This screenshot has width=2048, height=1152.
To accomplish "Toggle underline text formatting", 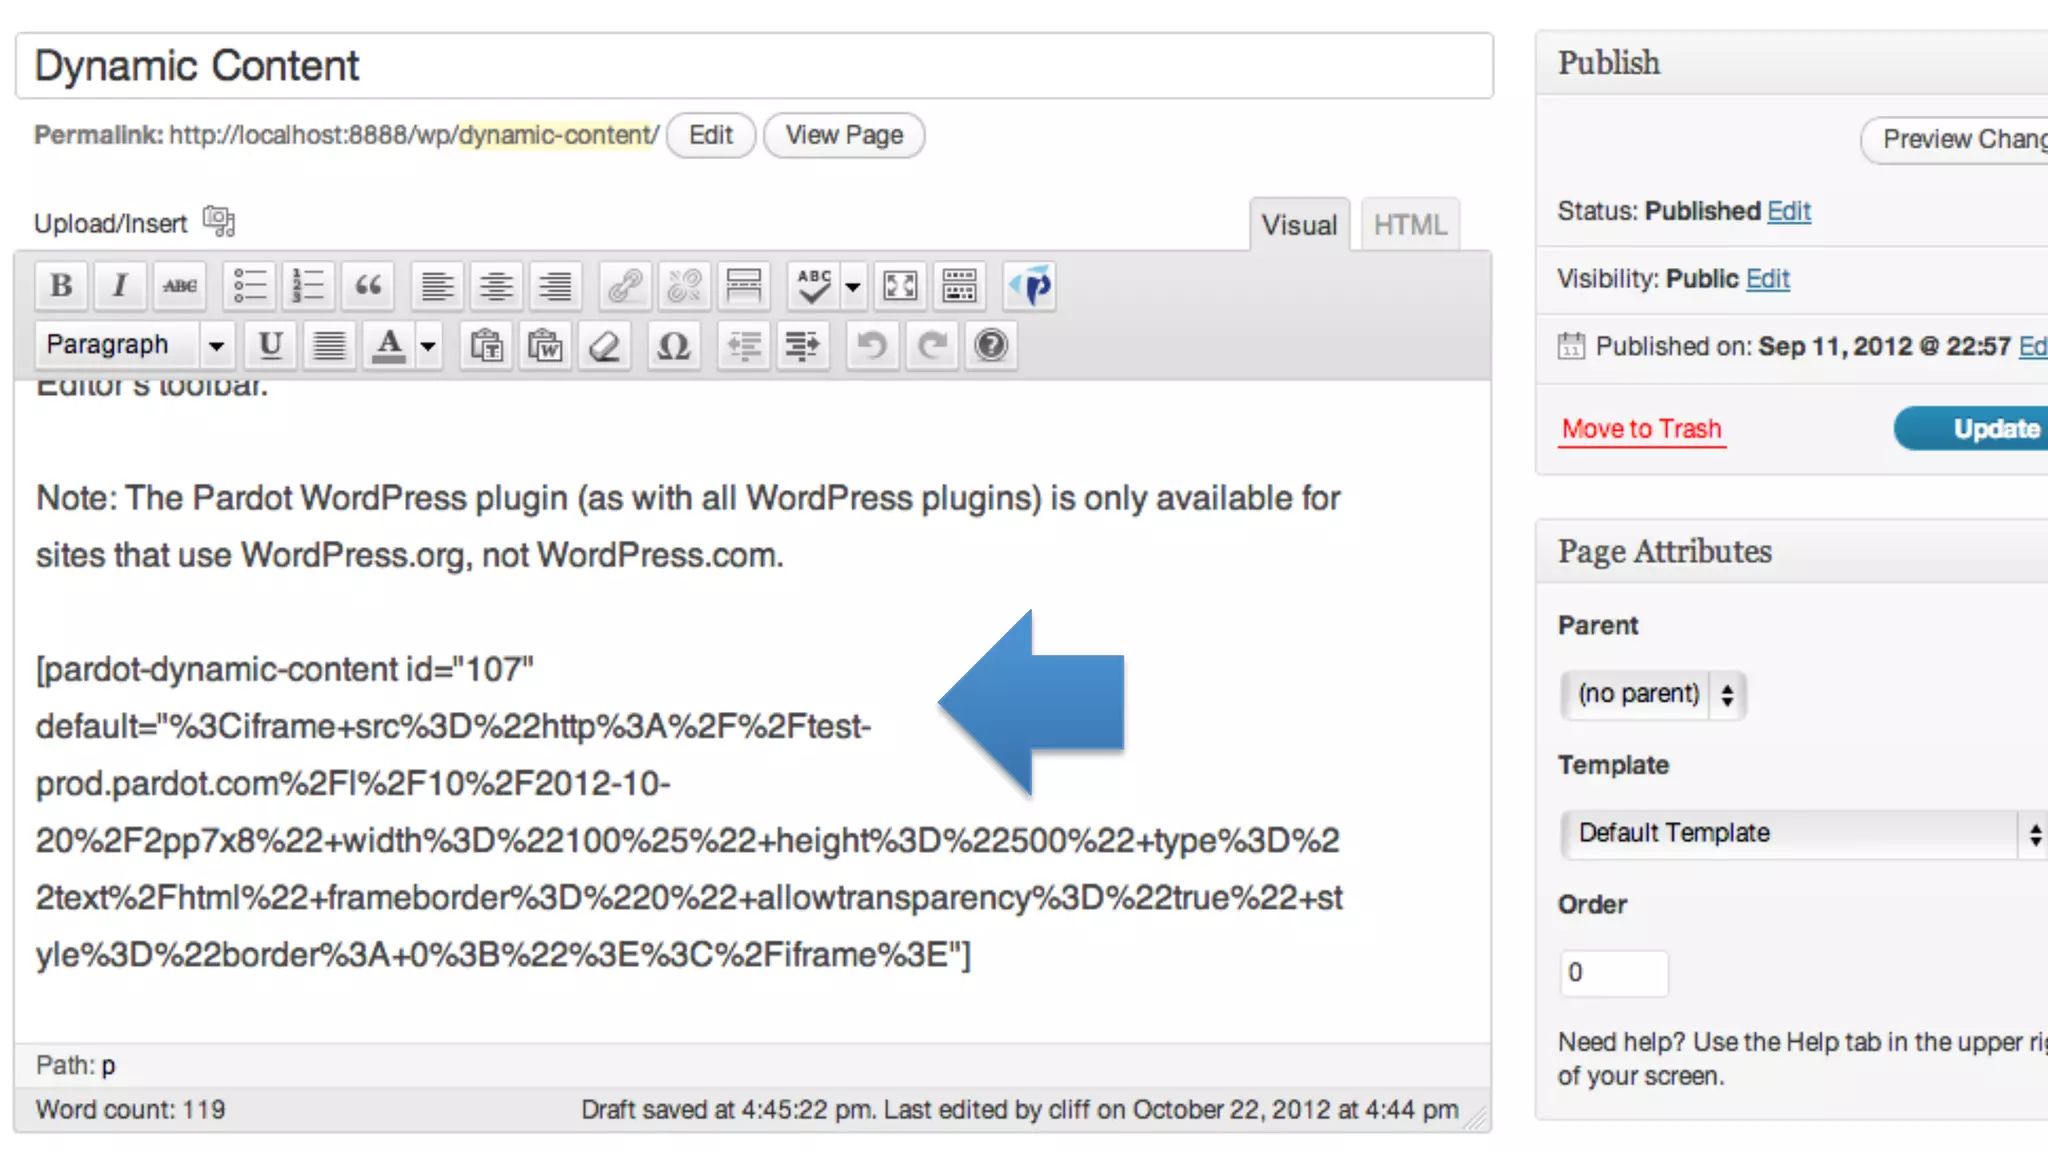I will point(270,347).
